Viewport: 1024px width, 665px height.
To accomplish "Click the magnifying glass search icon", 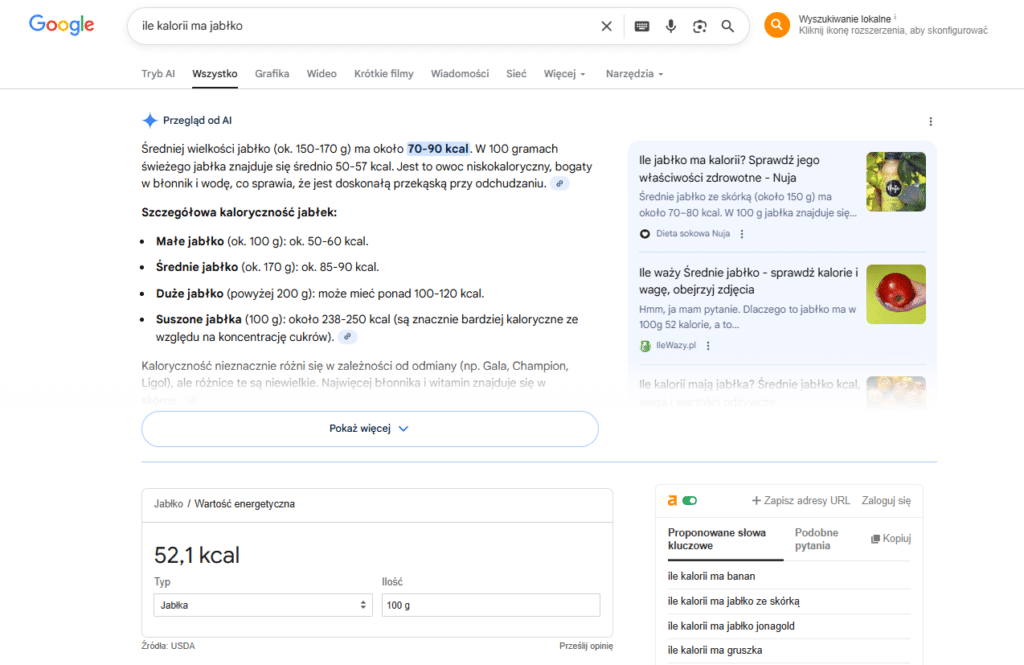I will pos(728,26).
